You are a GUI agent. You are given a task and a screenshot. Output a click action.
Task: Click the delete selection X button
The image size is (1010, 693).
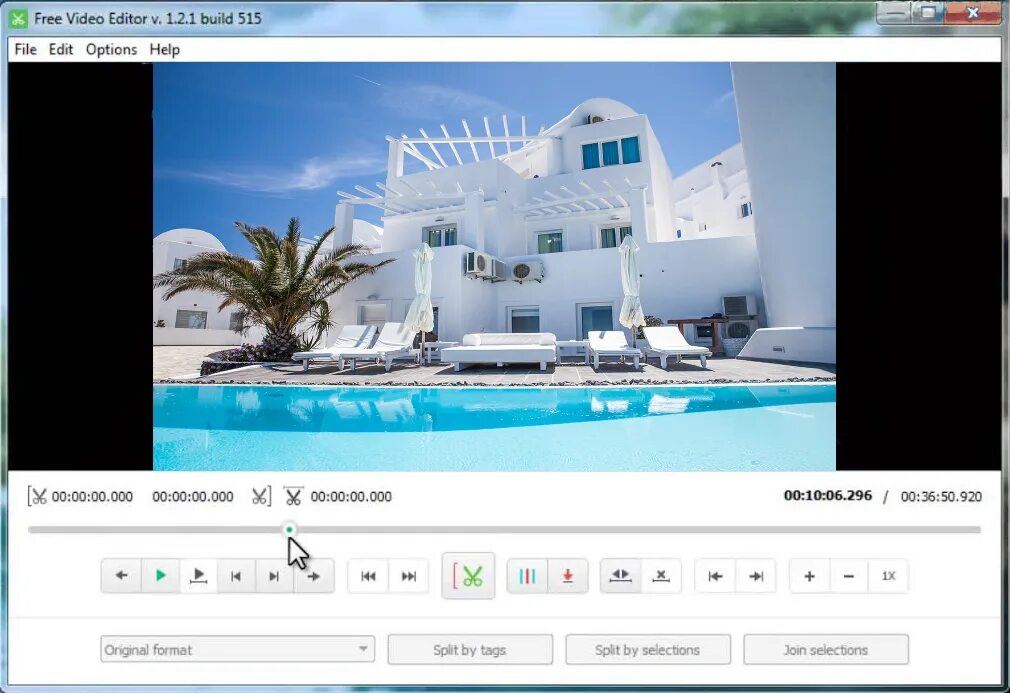pos(661,576)
